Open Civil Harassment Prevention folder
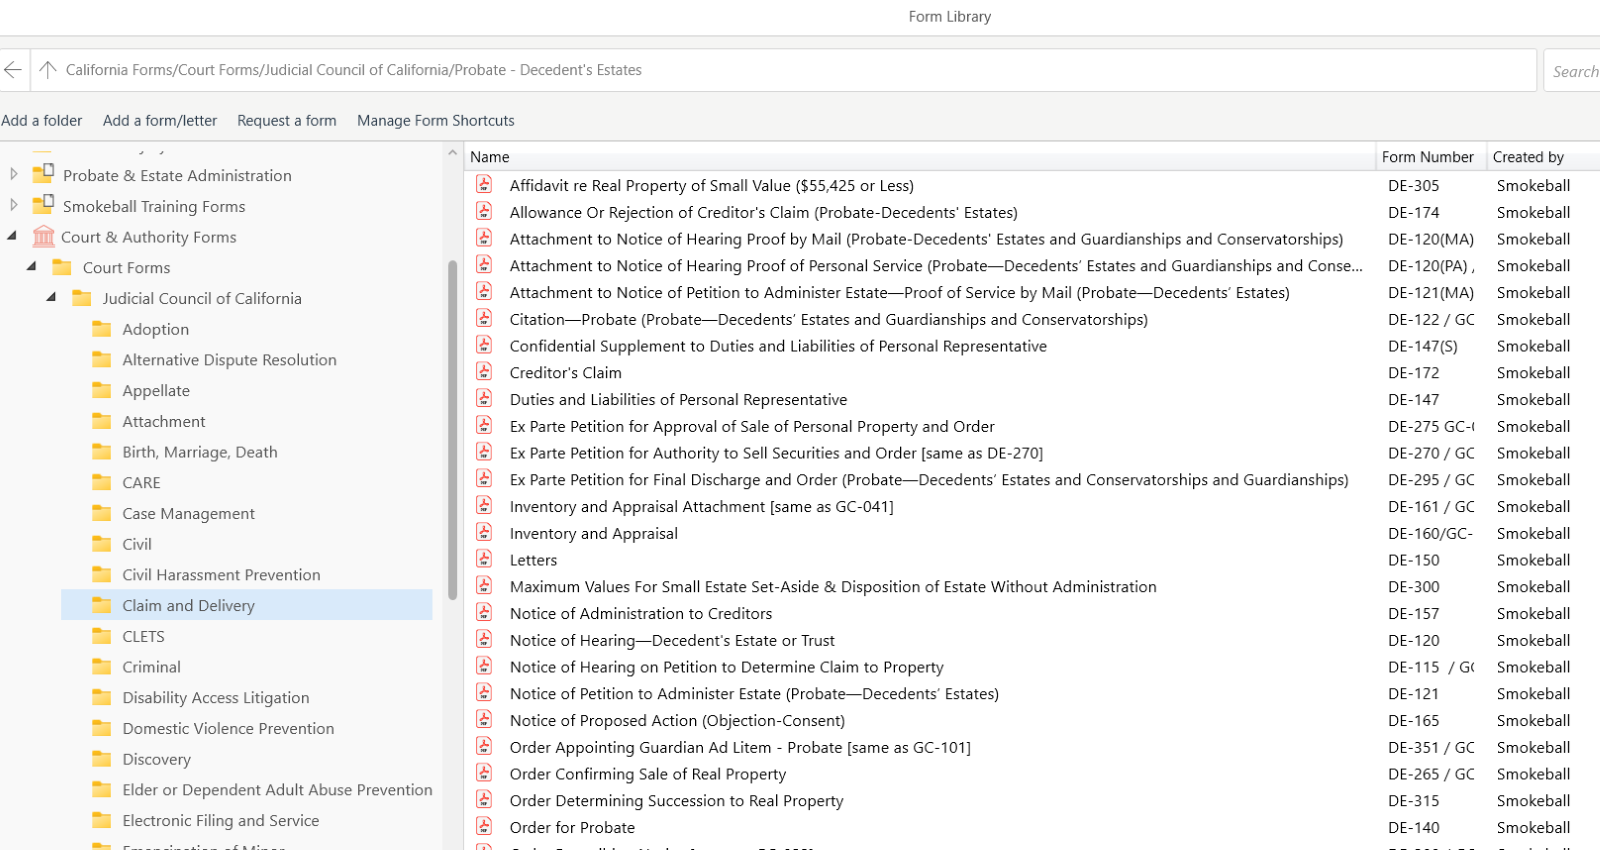This screenshot has width=1600, height=850. pos(221,575)
